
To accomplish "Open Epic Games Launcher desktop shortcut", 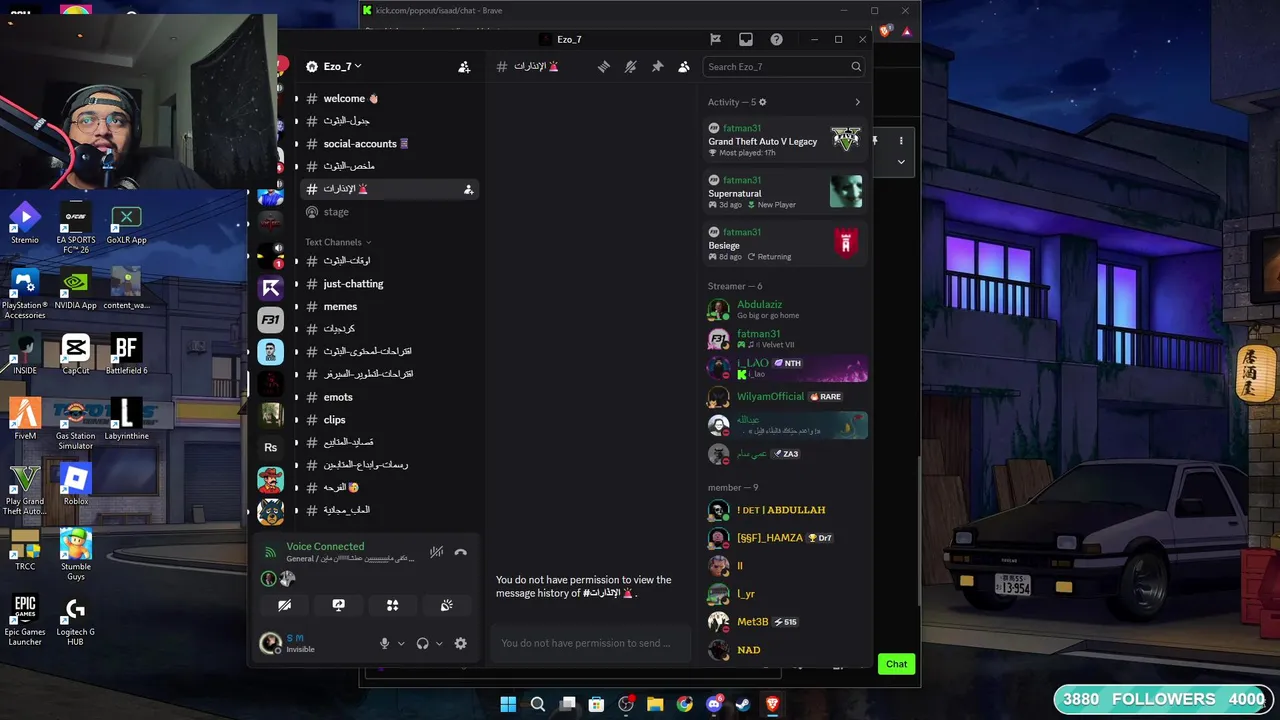I will coord(25,619).
